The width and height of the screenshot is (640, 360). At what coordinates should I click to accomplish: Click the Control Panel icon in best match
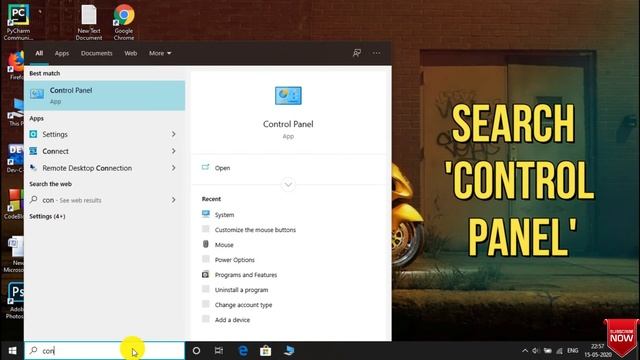point(37,94)
